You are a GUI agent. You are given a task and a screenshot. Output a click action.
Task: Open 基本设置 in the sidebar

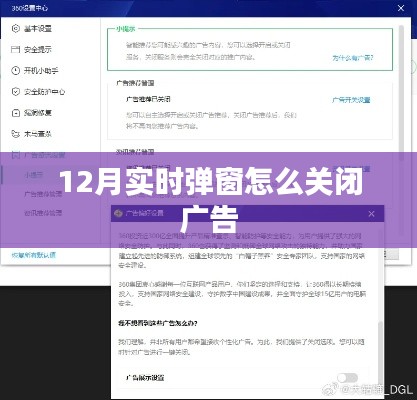coord(38,29)
